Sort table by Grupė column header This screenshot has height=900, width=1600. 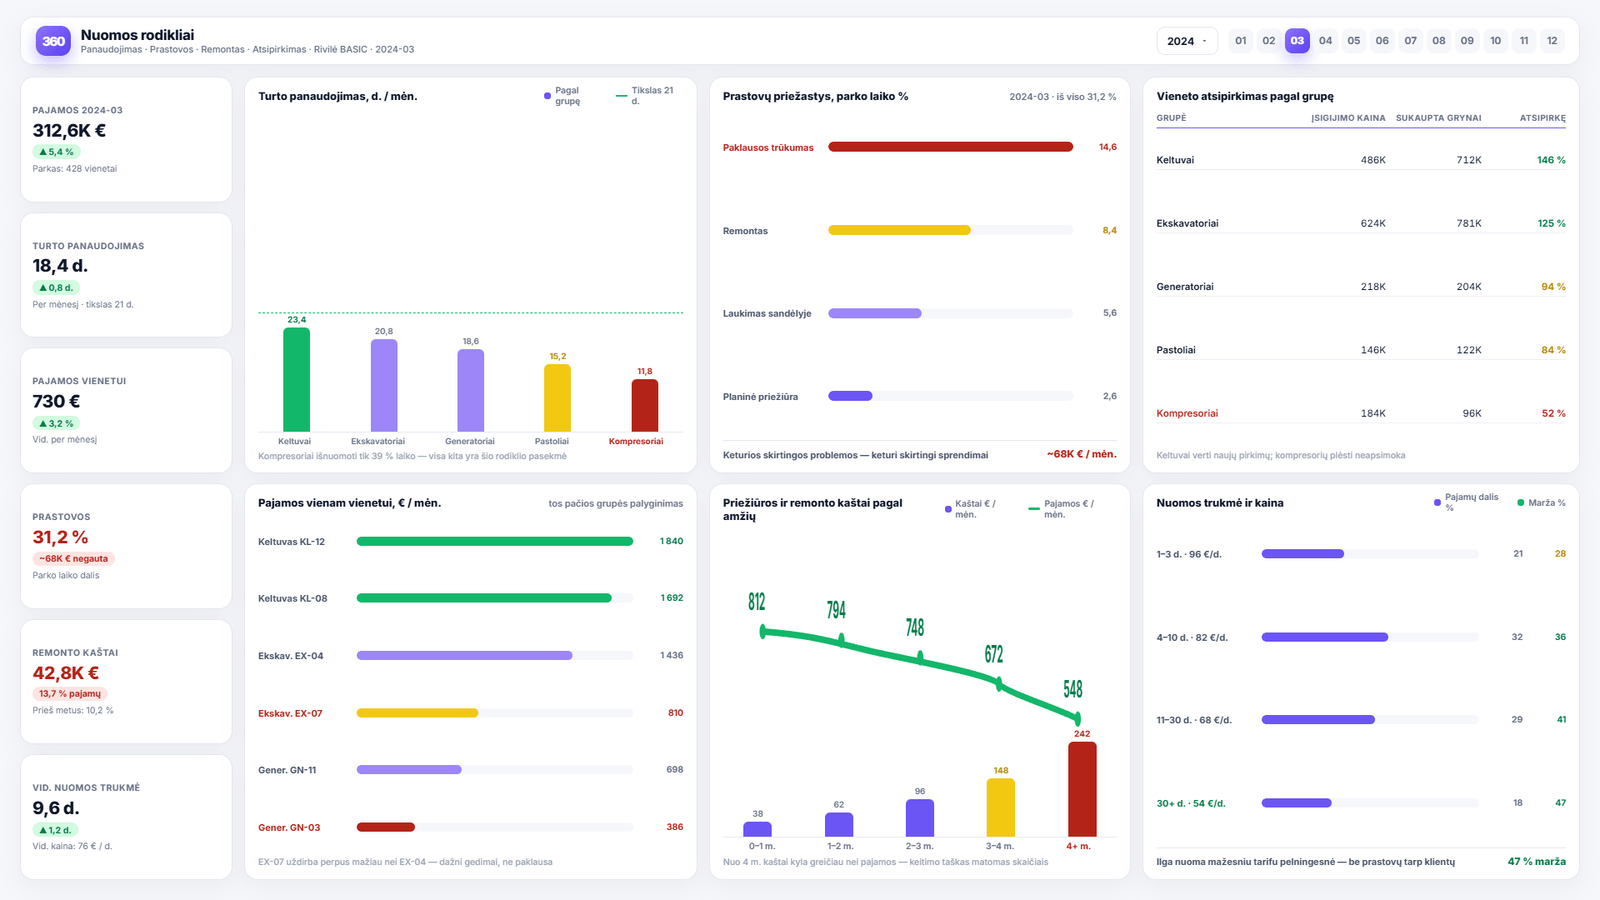(1171, 118)
